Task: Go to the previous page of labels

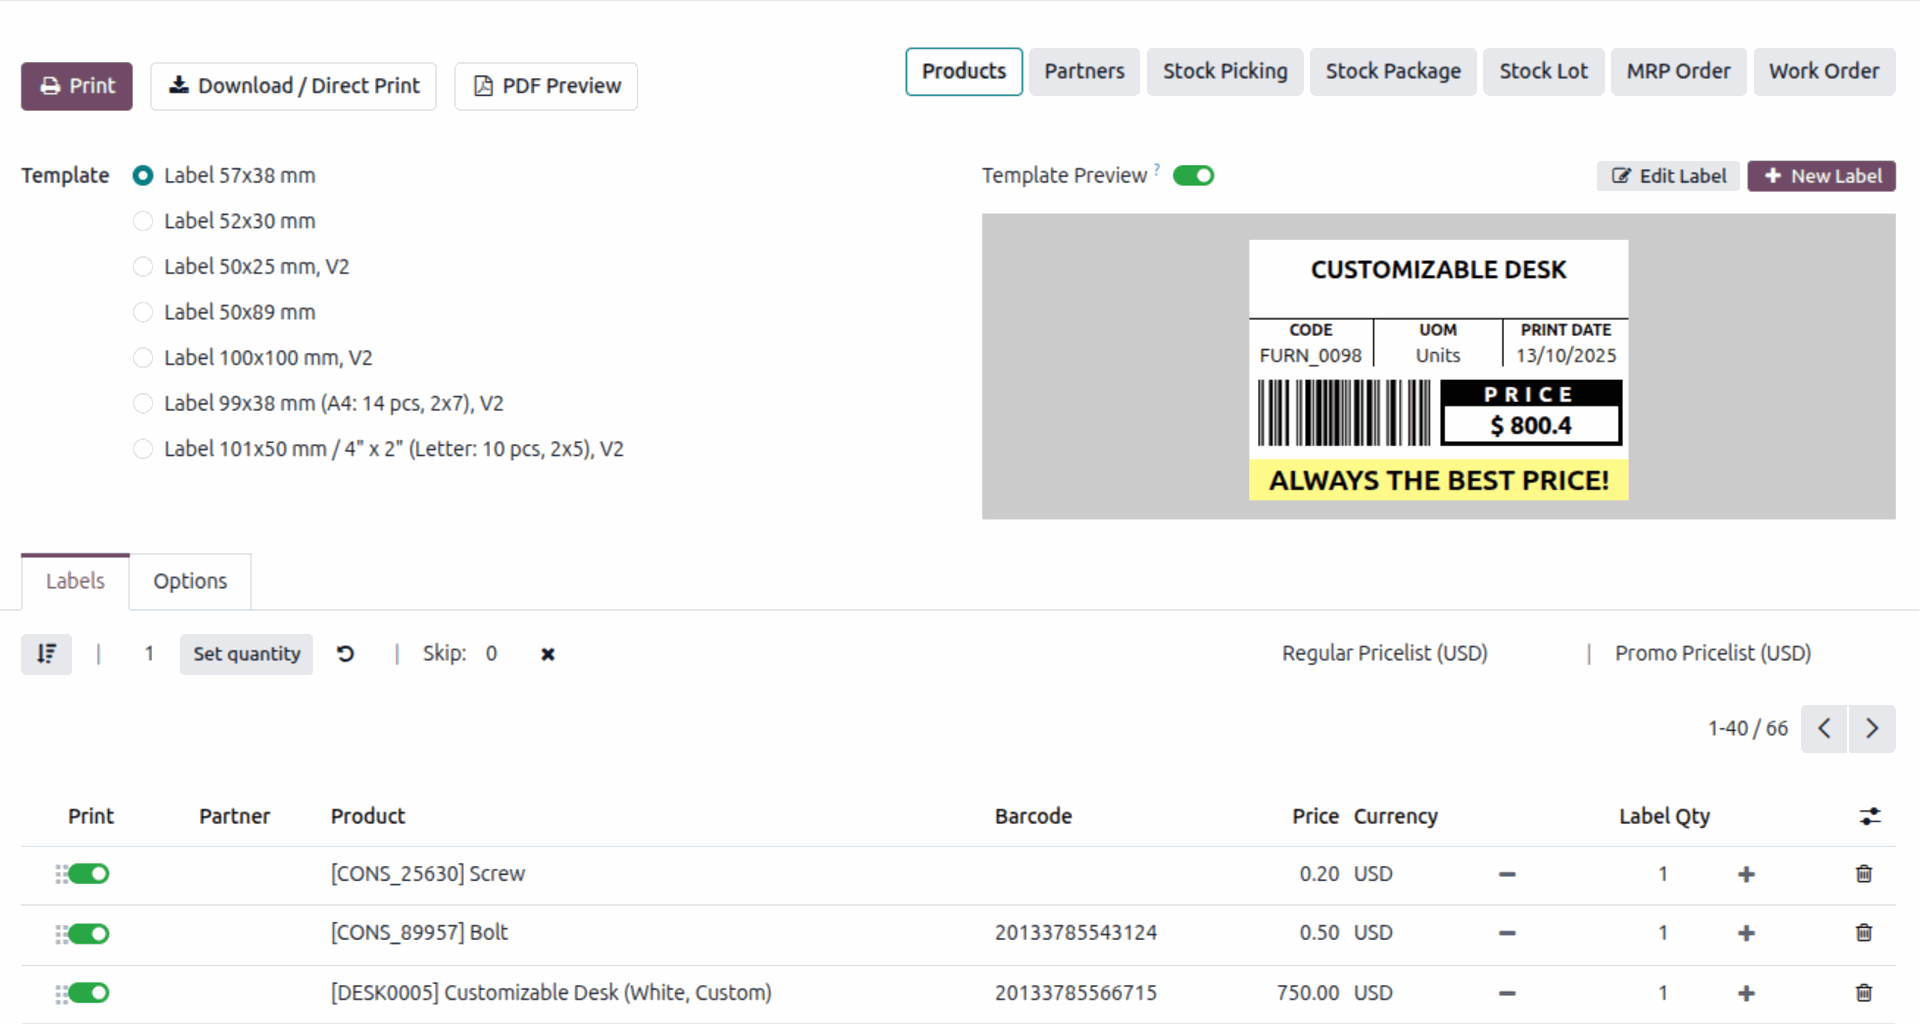Action: click(x=1824, y=729)
